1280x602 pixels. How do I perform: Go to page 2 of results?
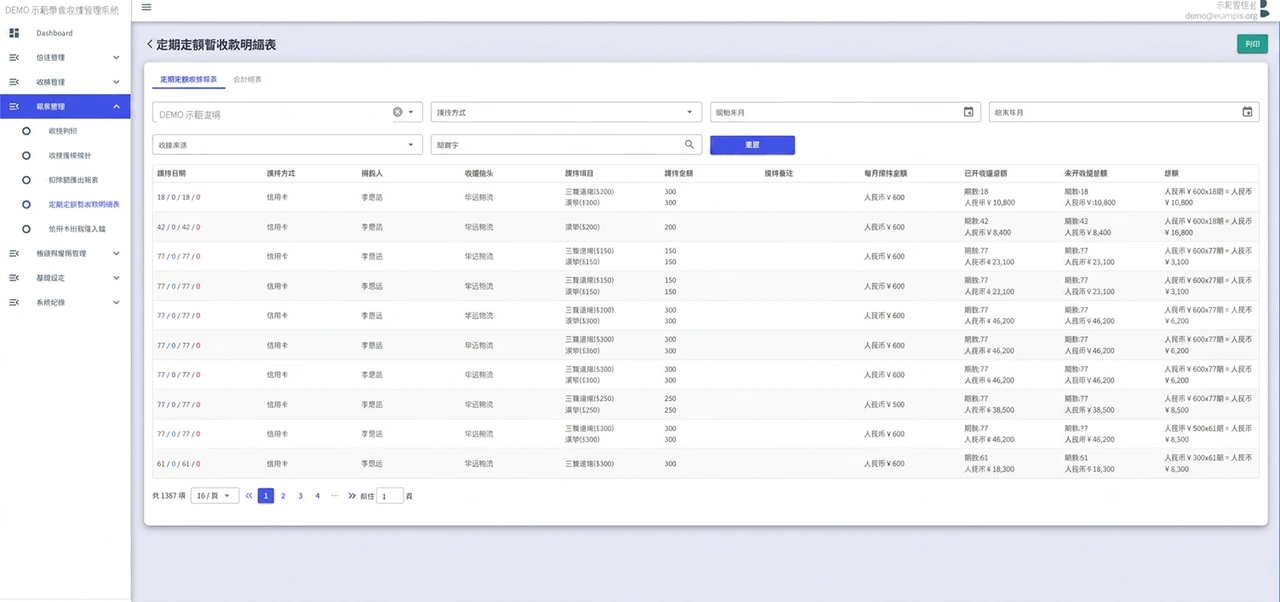283,495
